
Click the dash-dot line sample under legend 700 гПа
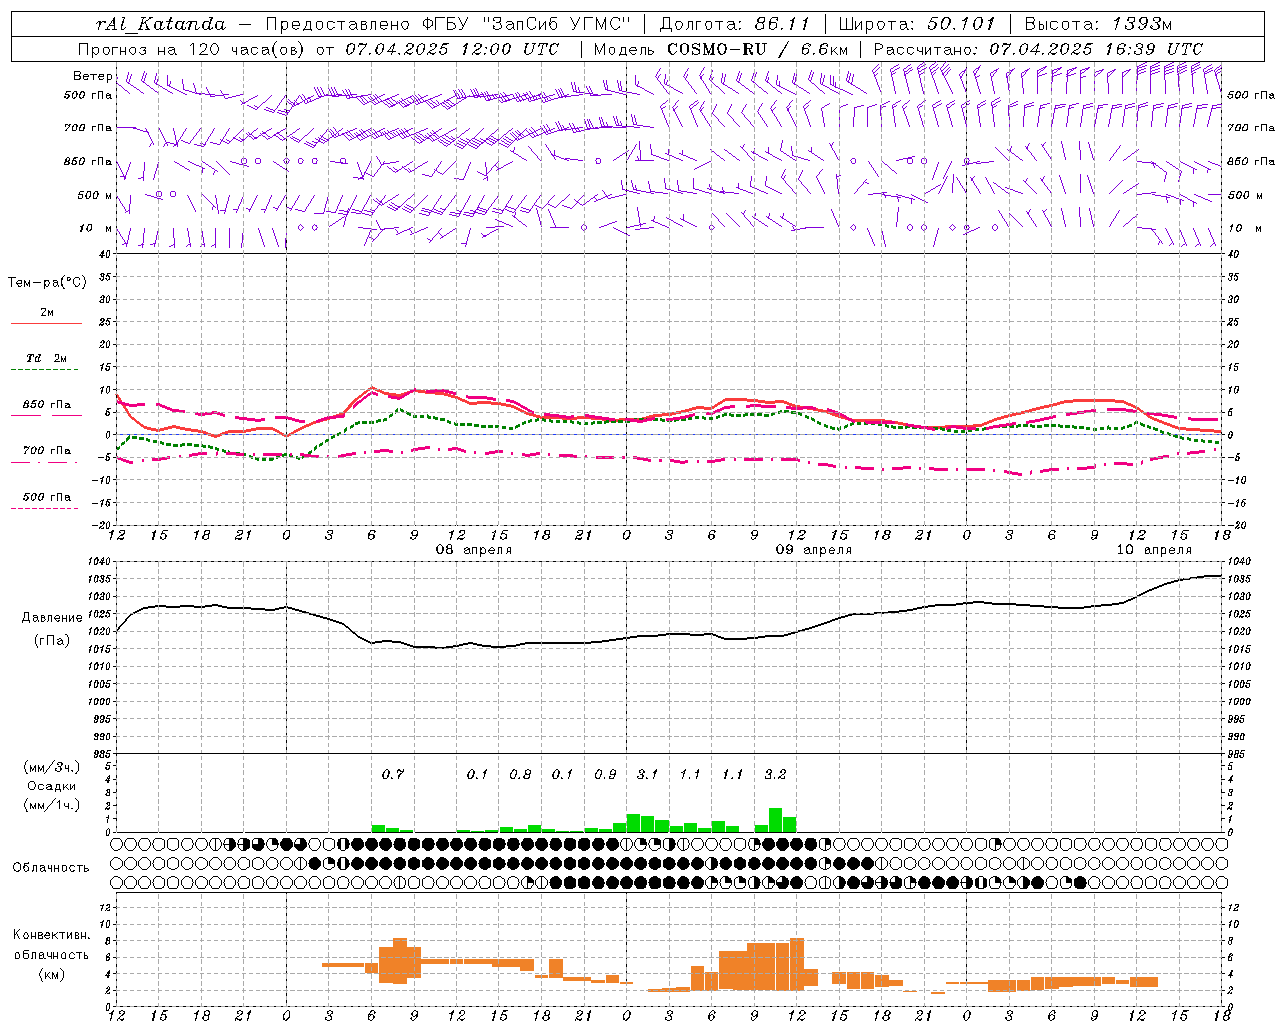(44, 462)
